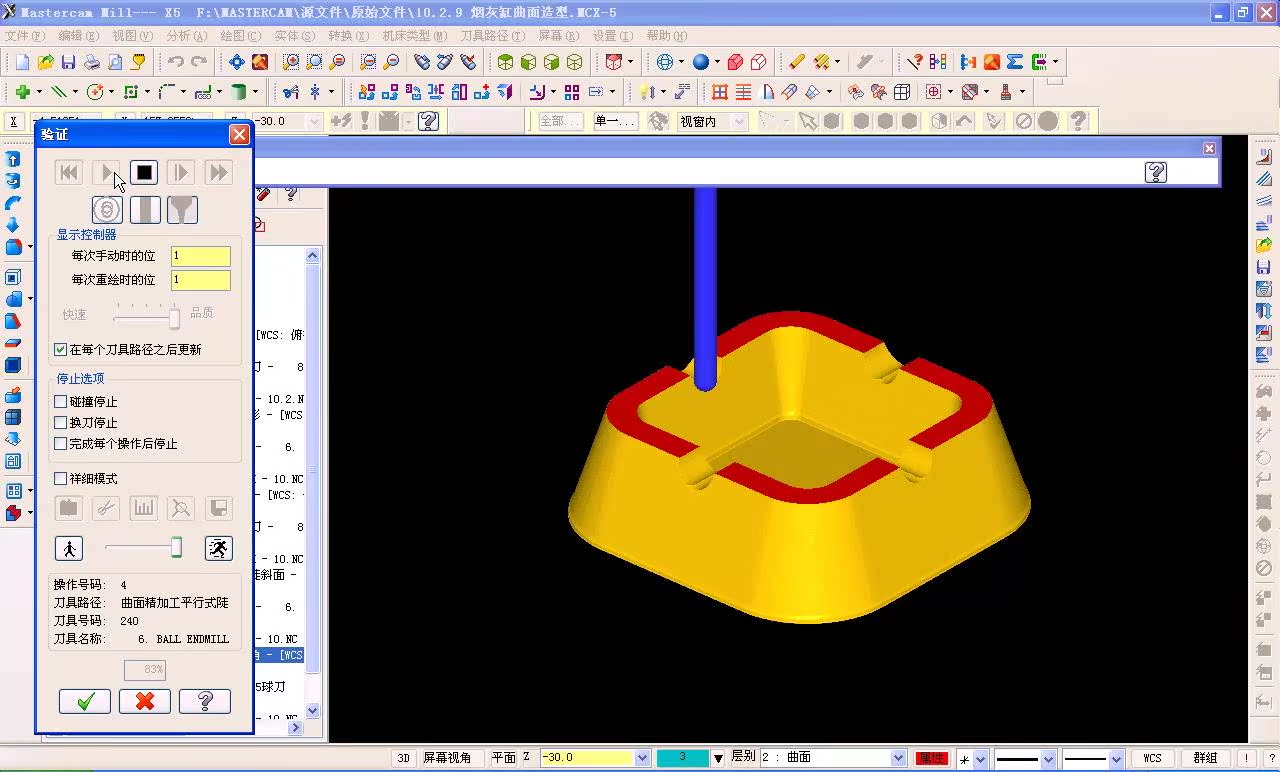Open a file with the folder icon

[45, 62]
